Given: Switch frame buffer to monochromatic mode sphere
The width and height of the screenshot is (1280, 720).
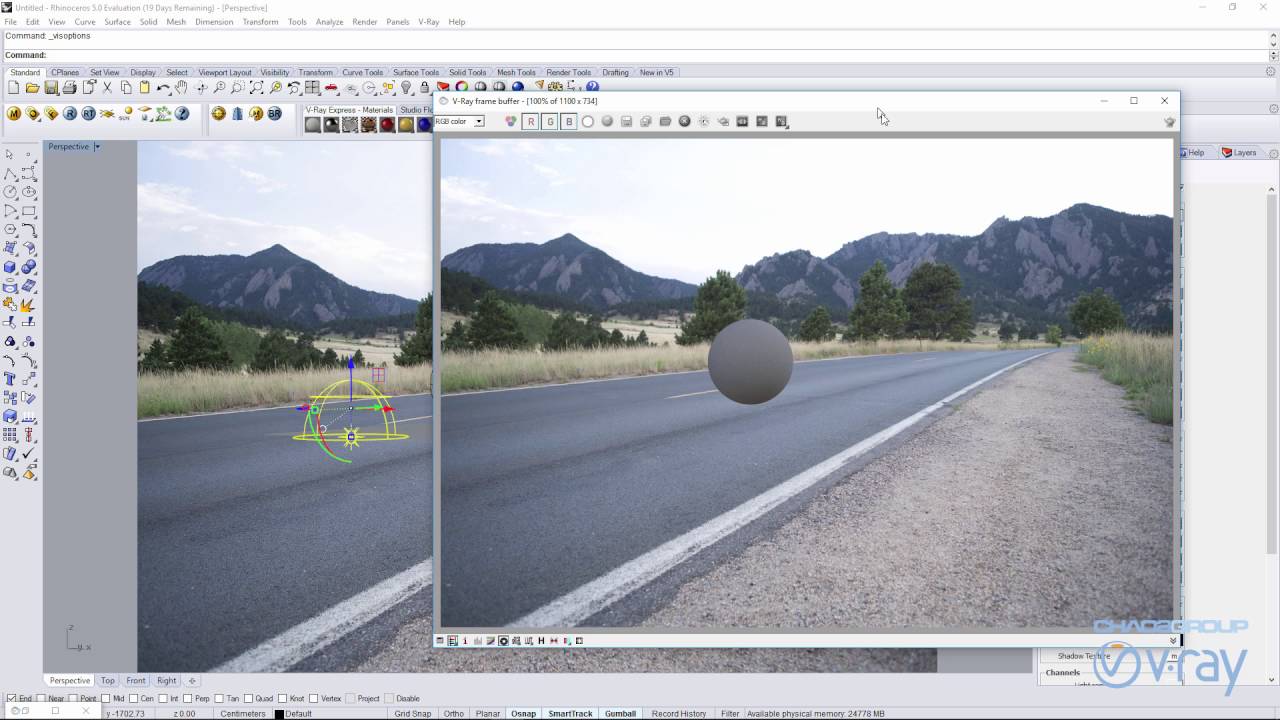Looking at the screenshot, I should point(607,121).
